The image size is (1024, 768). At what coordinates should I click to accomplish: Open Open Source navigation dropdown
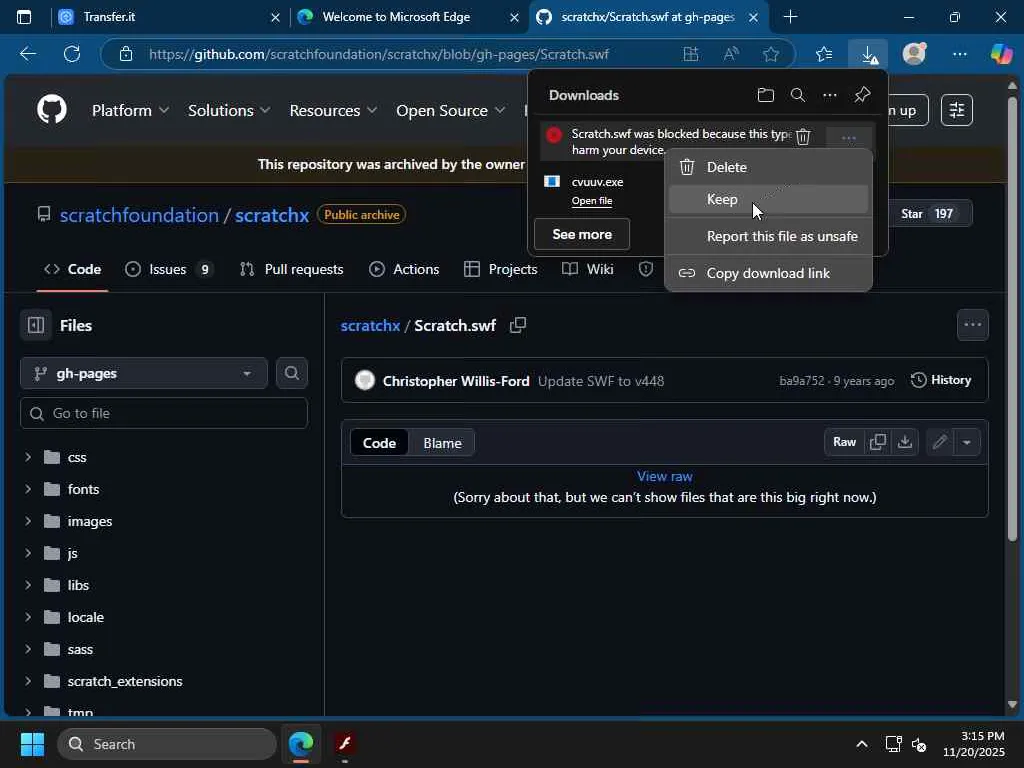(x=451, y=110)
